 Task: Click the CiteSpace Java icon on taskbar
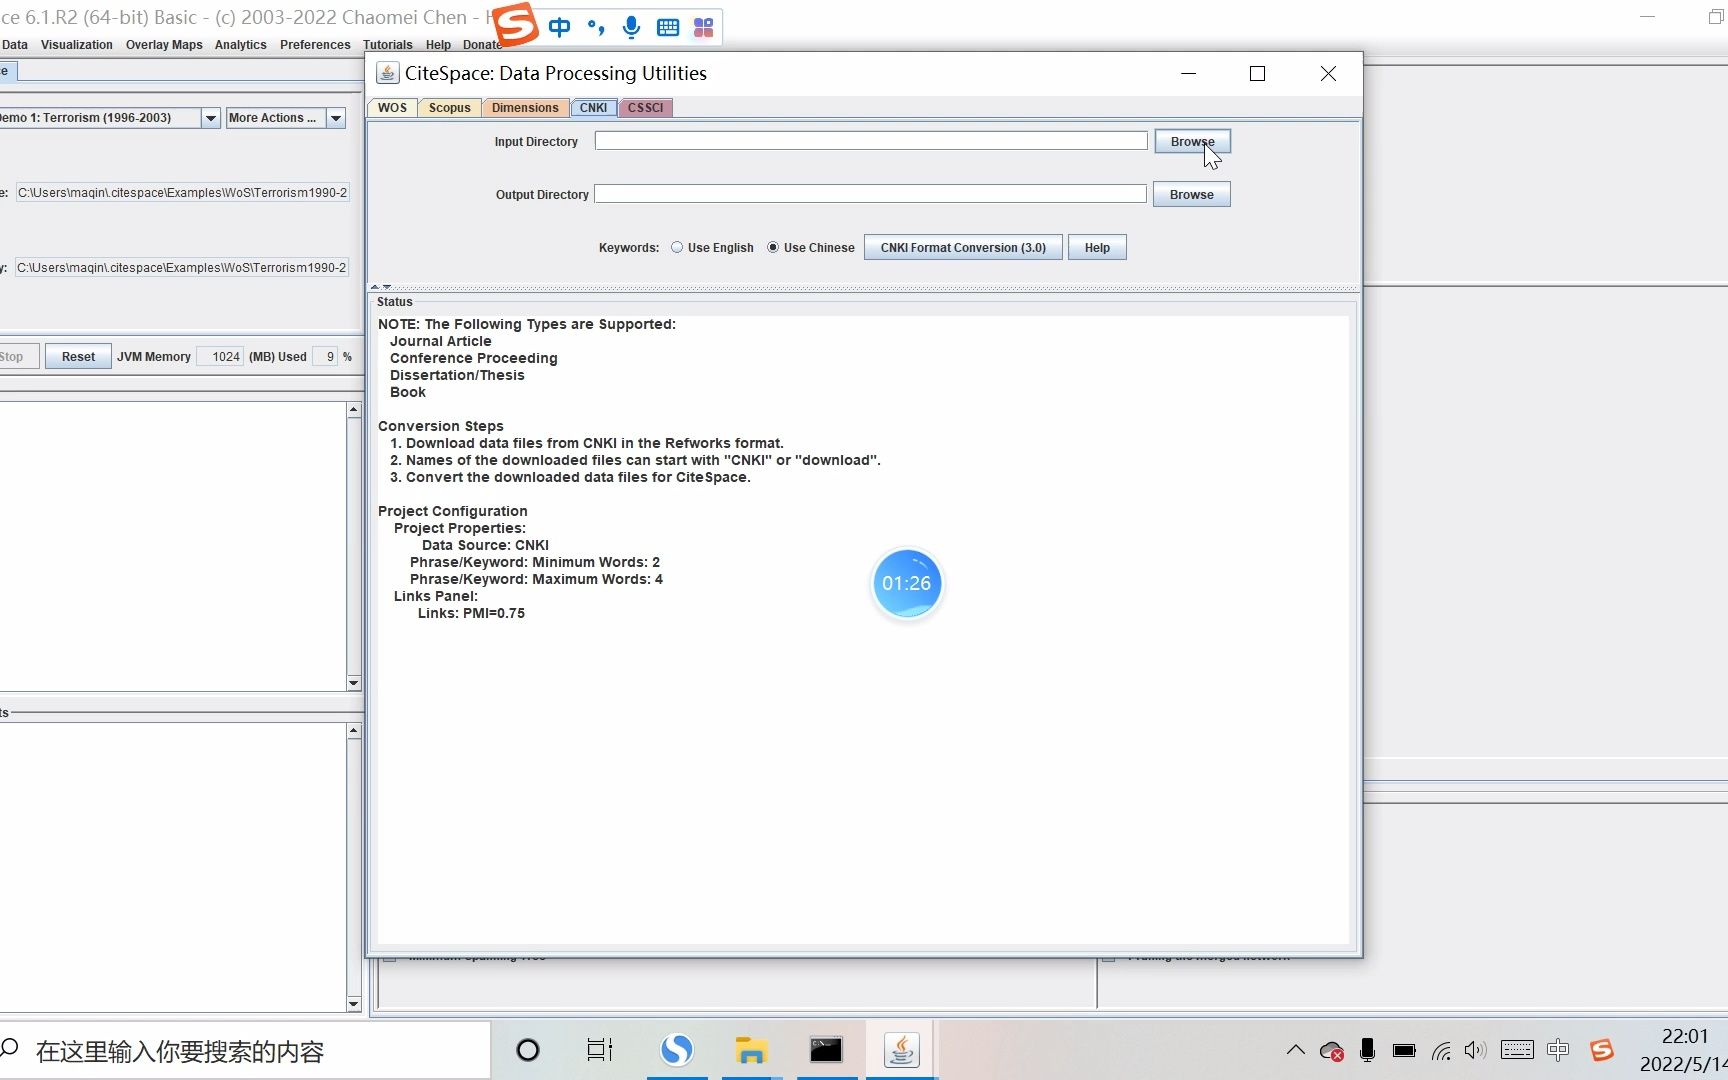(901, 1050)
